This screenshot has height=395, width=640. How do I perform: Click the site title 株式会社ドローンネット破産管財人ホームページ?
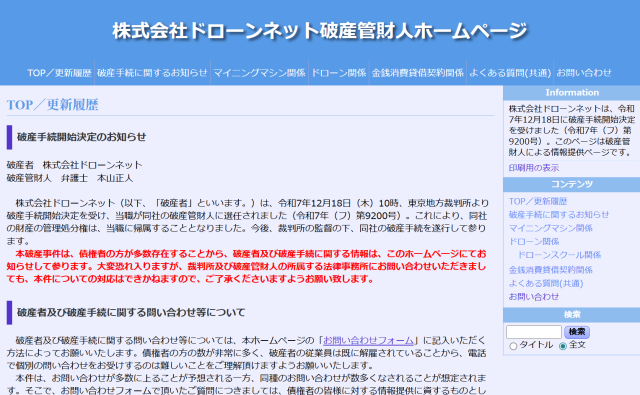[320, 31]
